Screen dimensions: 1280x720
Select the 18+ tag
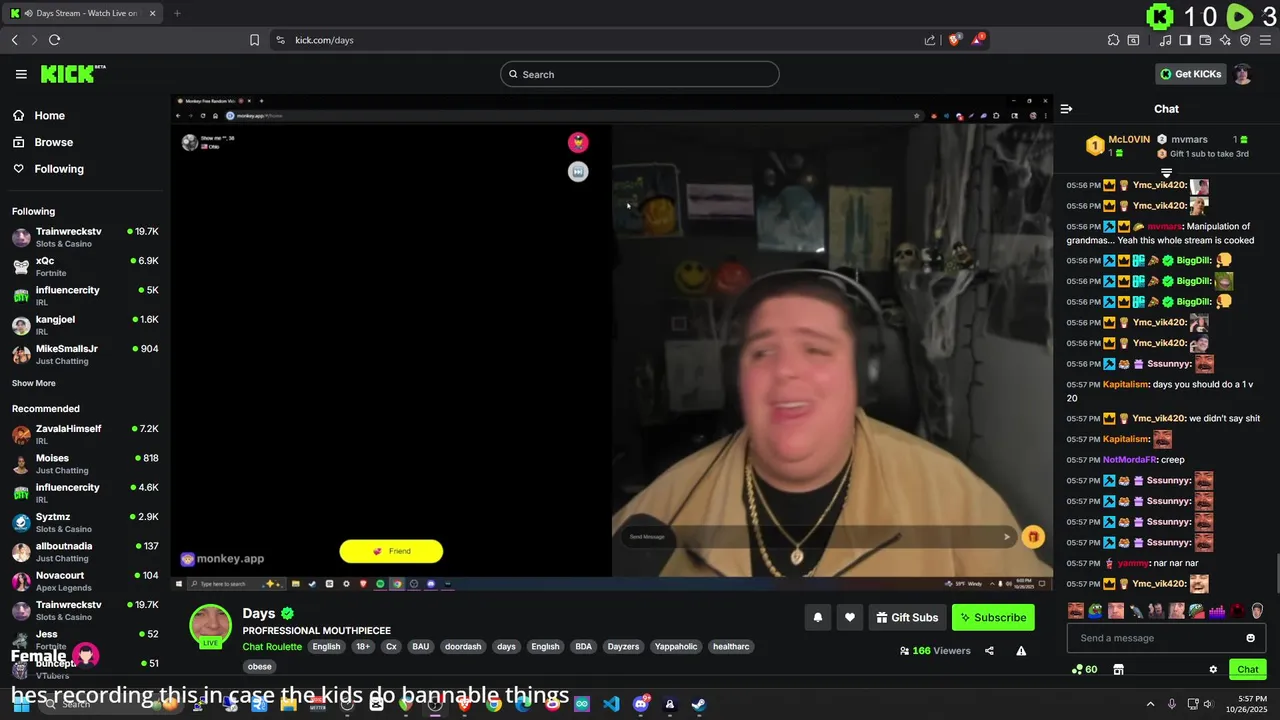tap(363, 647)
